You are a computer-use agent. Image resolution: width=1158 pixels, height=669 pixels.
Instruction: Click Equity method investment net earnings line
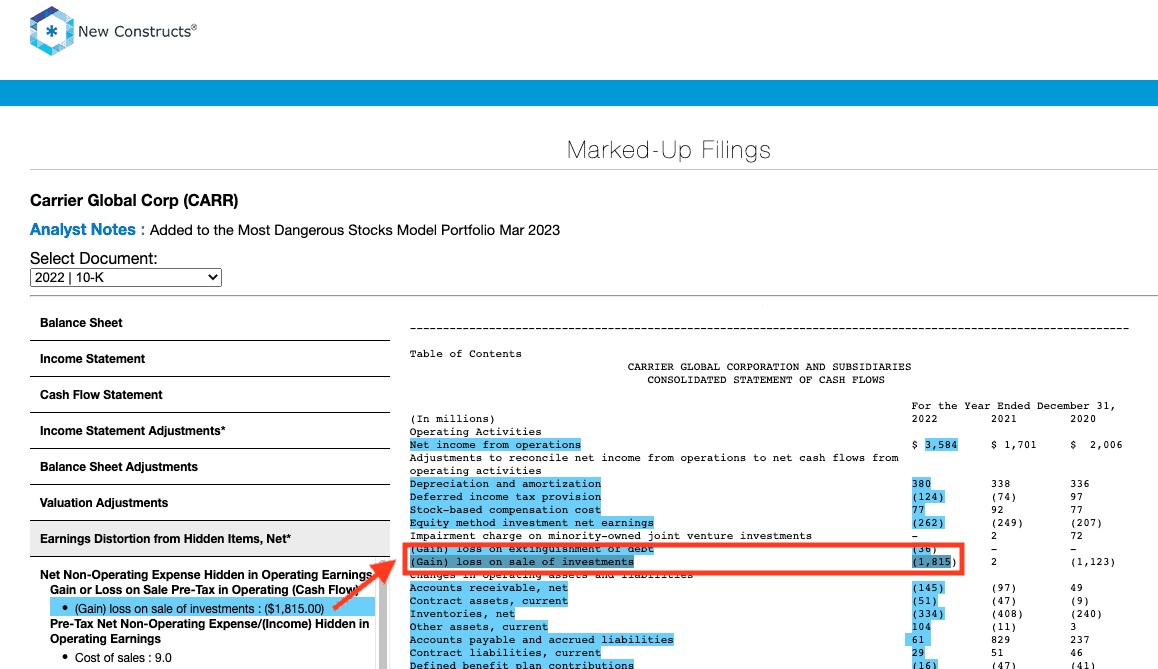click(532, 523)
